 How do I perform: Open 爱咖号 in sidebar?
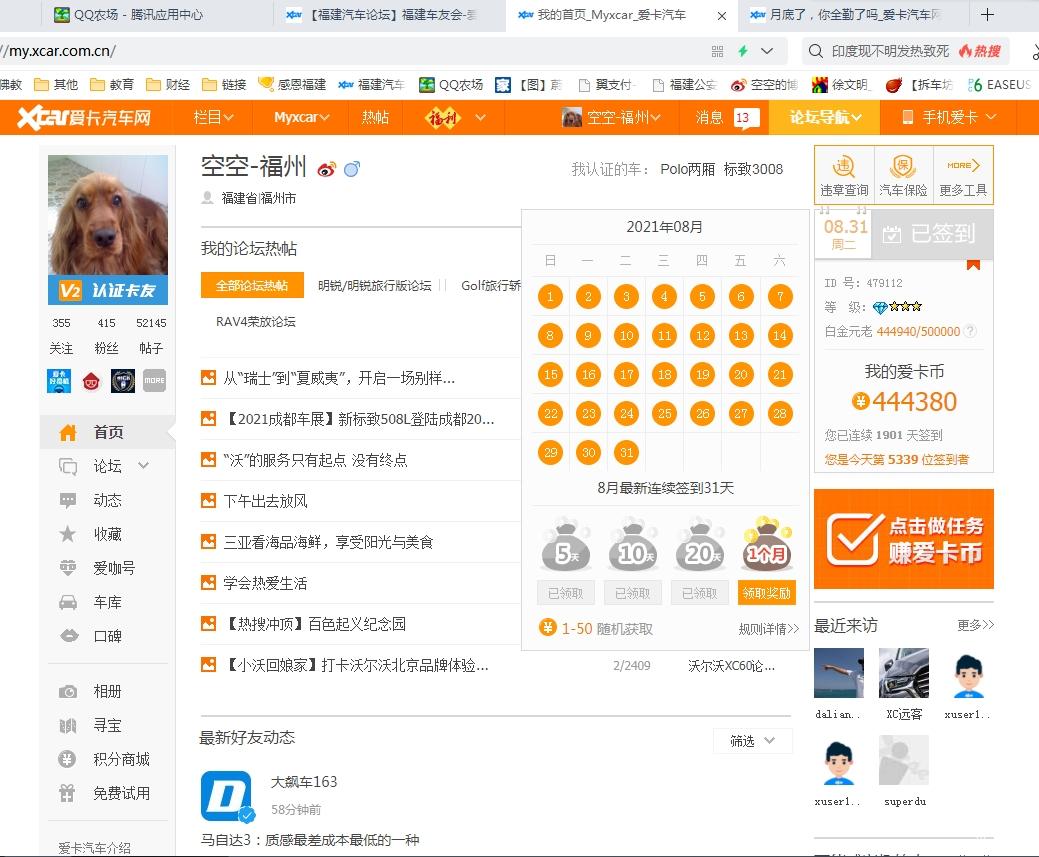(x=113, y=568)
